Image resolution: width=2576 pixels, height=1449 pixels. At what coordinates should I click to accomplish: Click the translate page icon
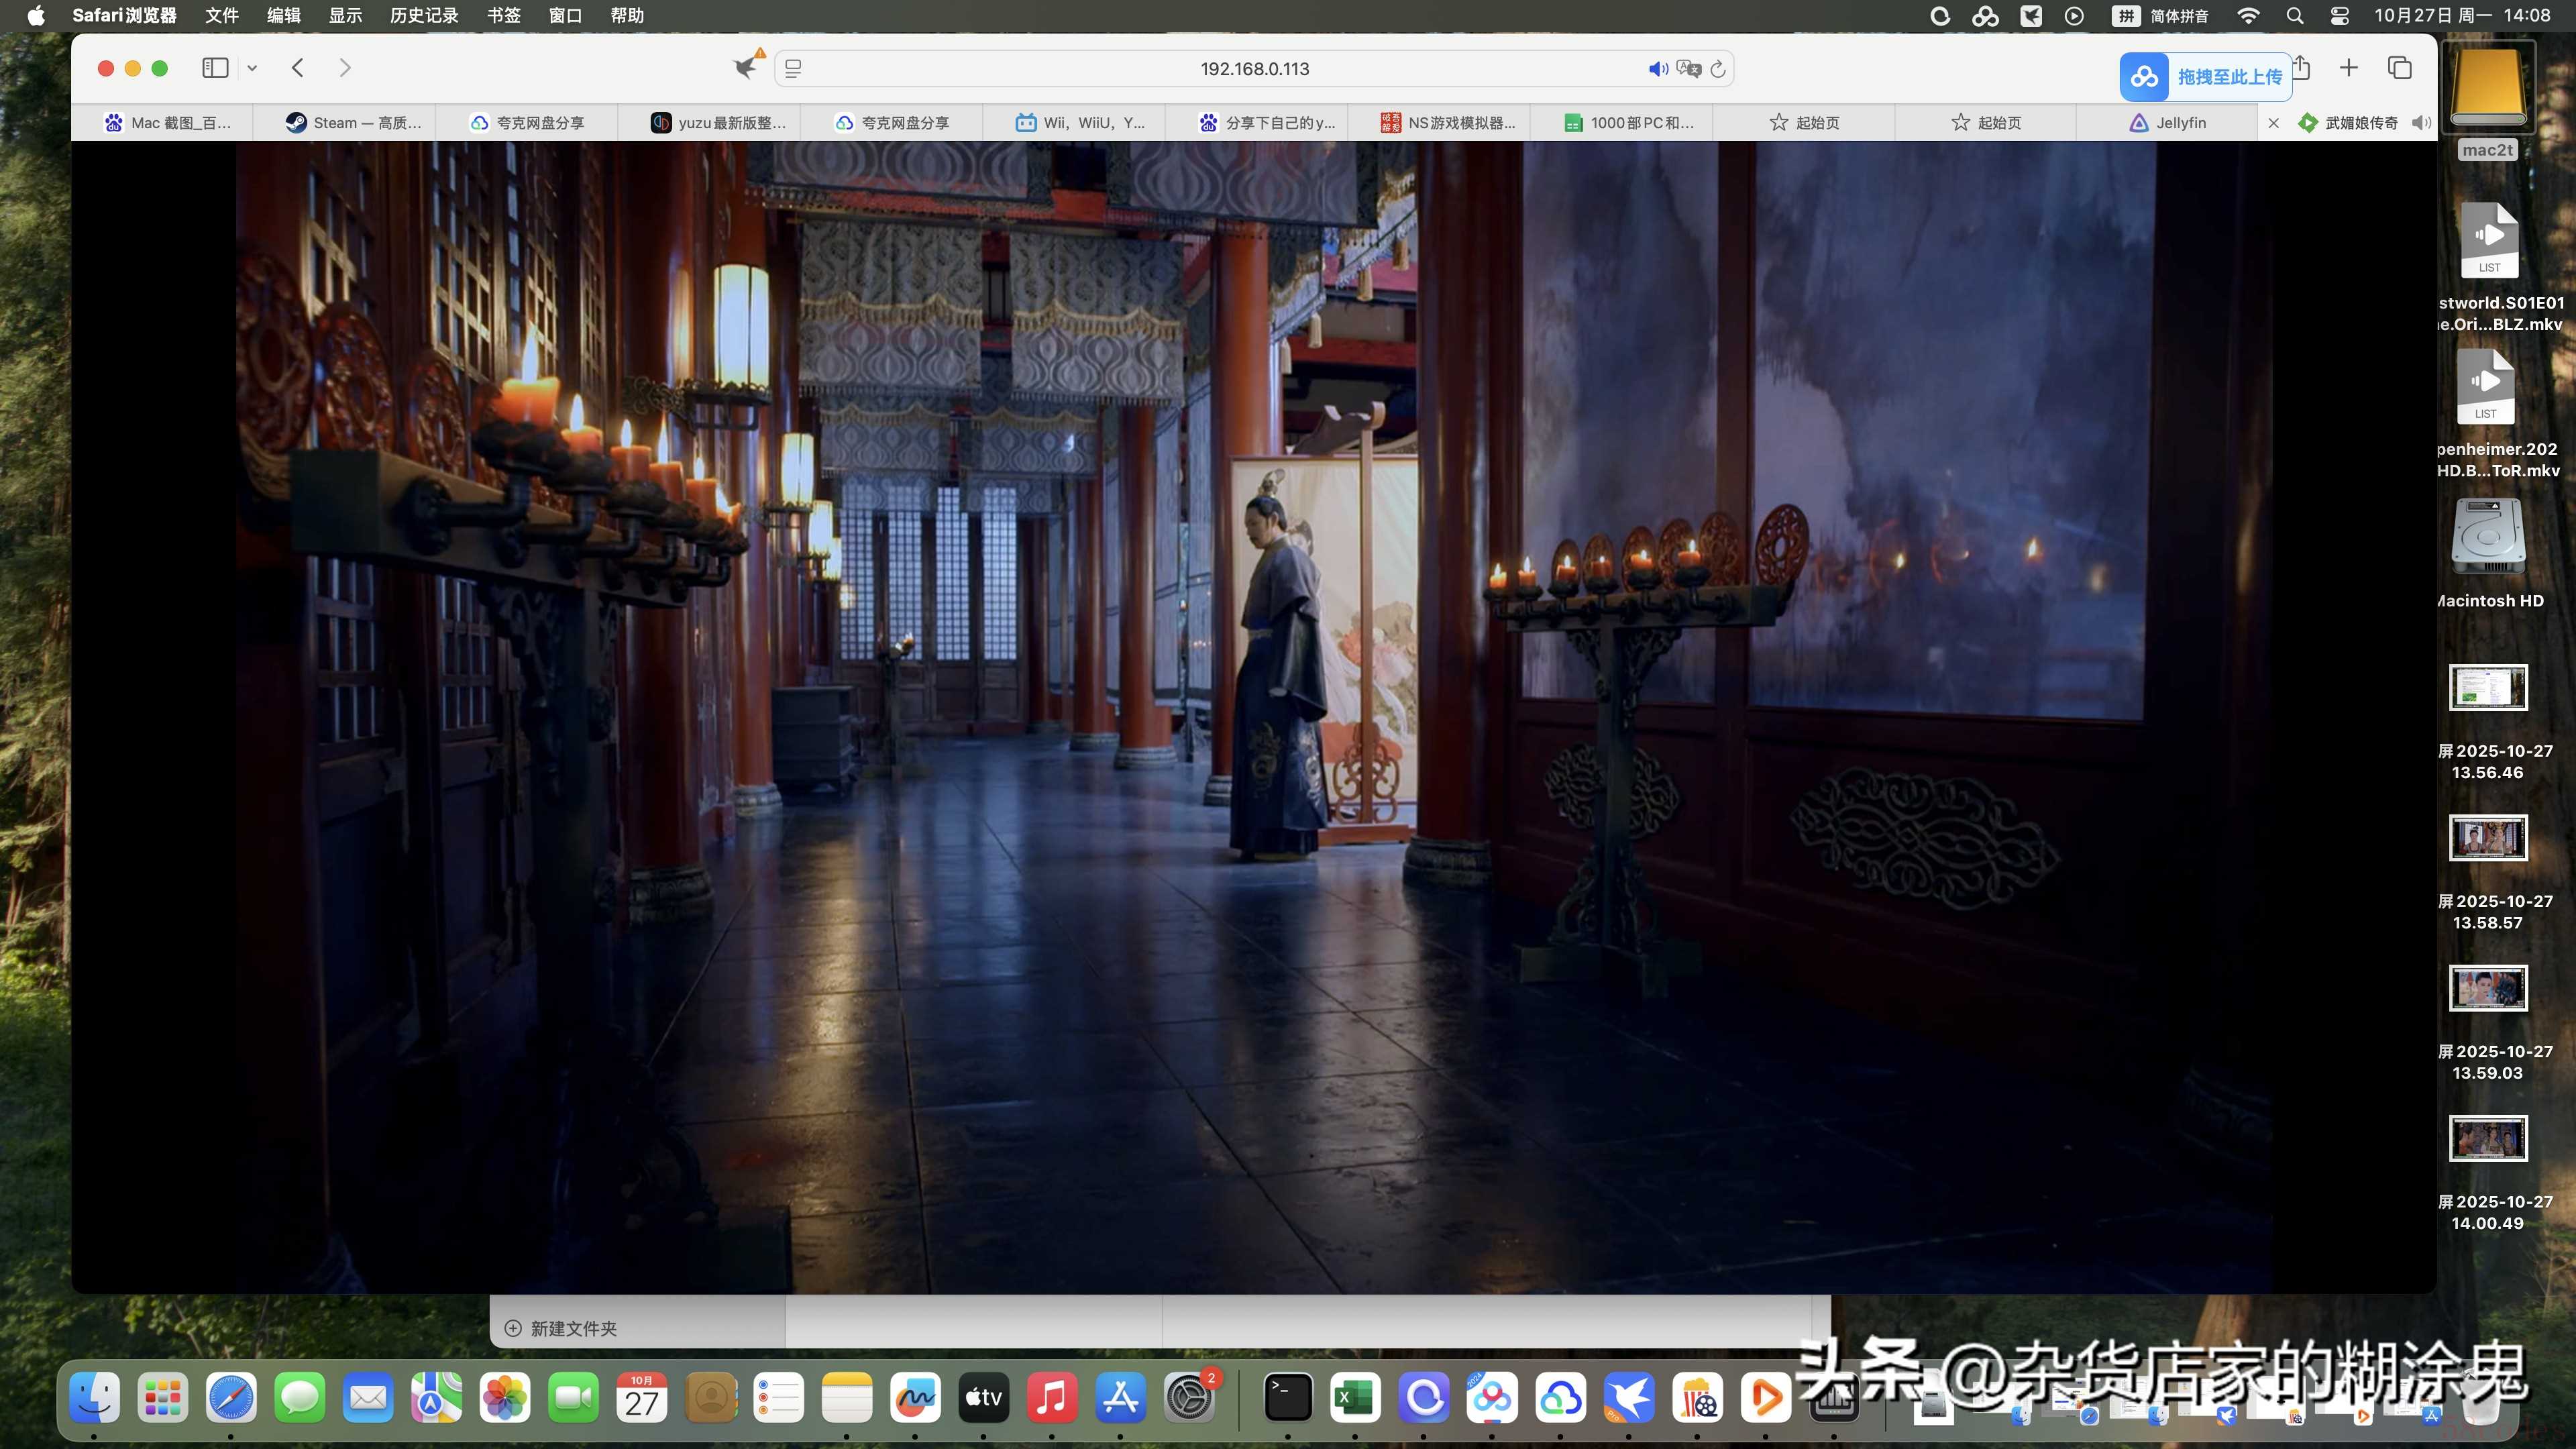coord(1689,69)
